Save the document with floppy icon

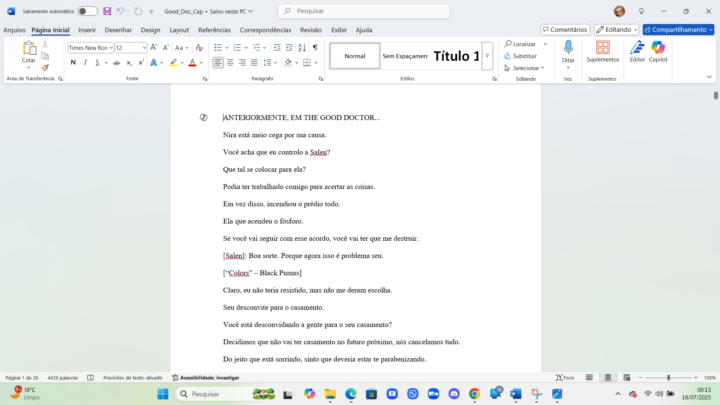107,11
